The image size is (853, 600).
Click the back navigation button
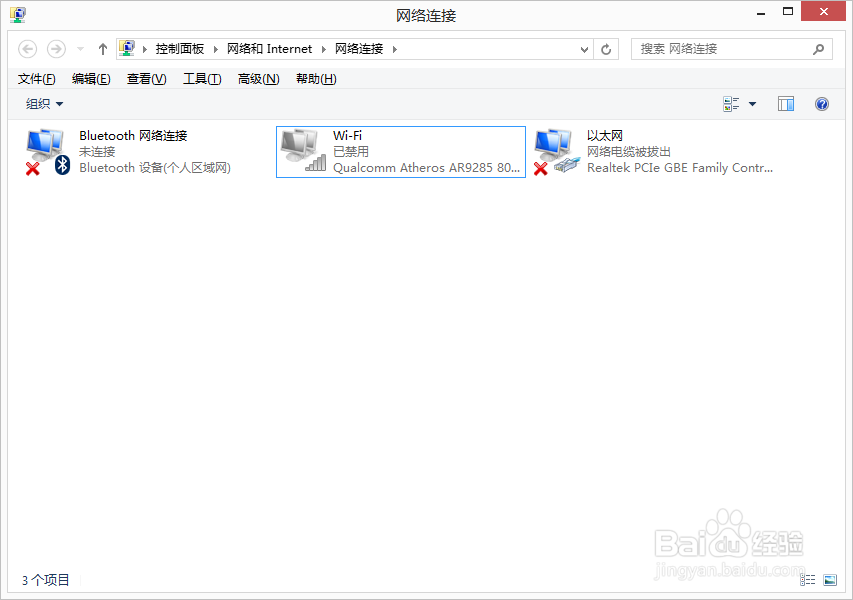tap(27, 48)
